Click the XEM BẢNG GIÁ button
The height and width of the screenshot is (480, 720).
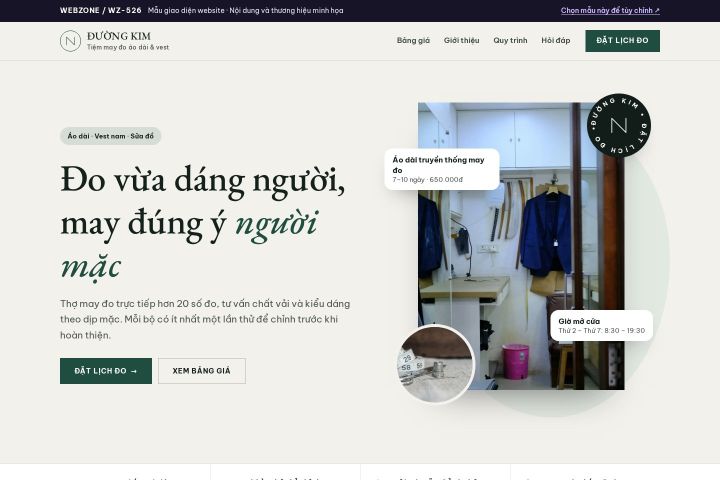tap(202, 371)
